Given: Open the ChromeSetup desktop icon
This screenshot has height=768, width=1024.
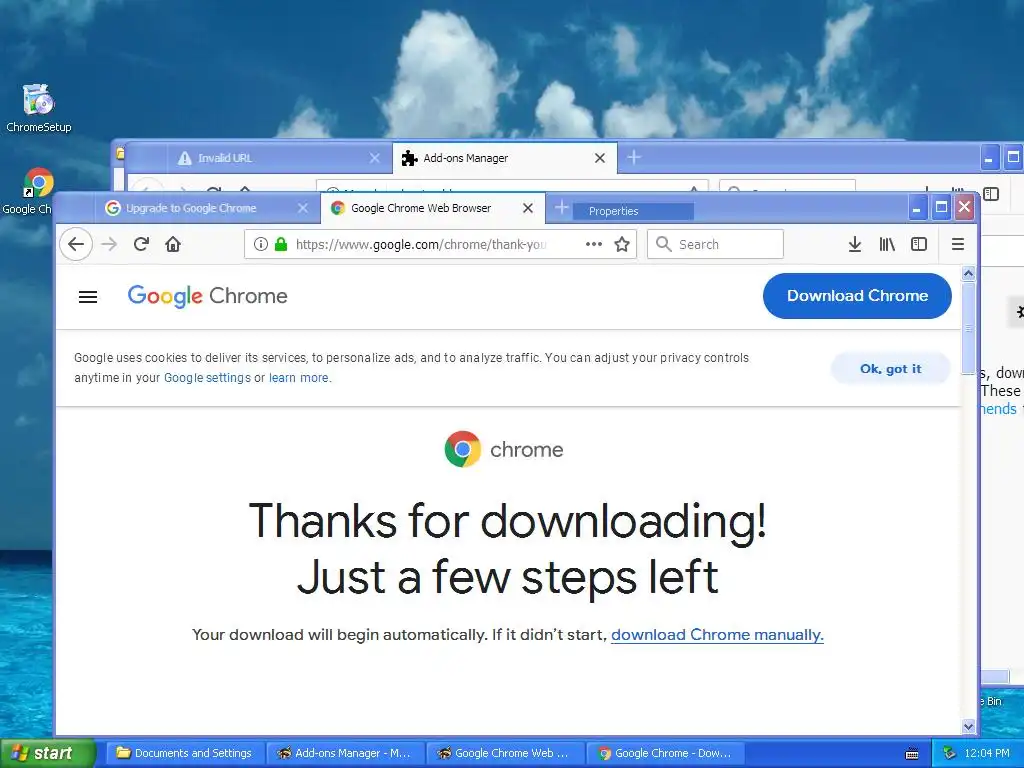Looking at the screenshot, I should click(38, 108).
